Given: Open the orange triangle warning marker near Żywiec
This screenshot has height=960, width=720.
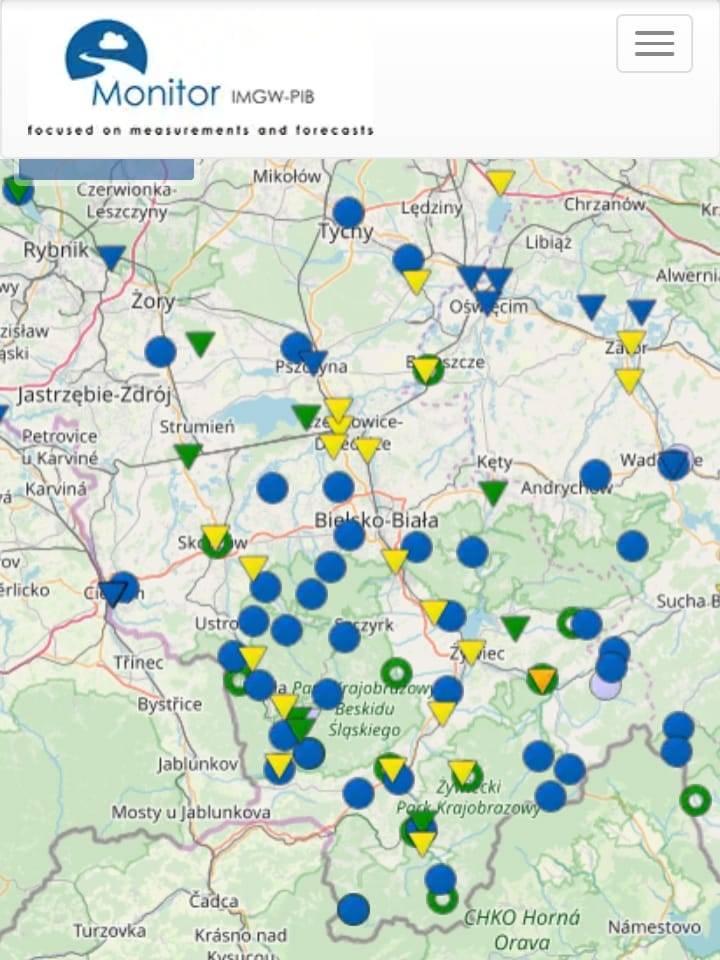Looking at the screenshot, I should 542,680.
